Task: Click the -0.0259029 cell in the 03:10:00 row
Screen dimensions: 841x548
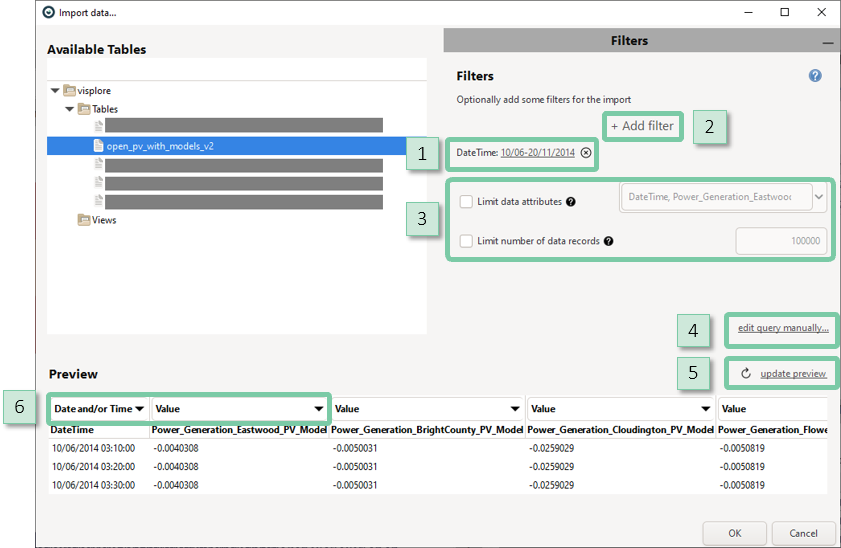Action: point(551,448)
